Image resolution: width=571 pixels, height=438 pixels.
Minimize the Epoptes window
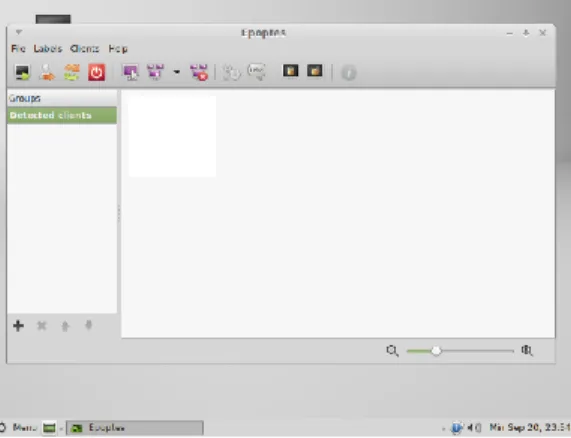coord(510,33)
